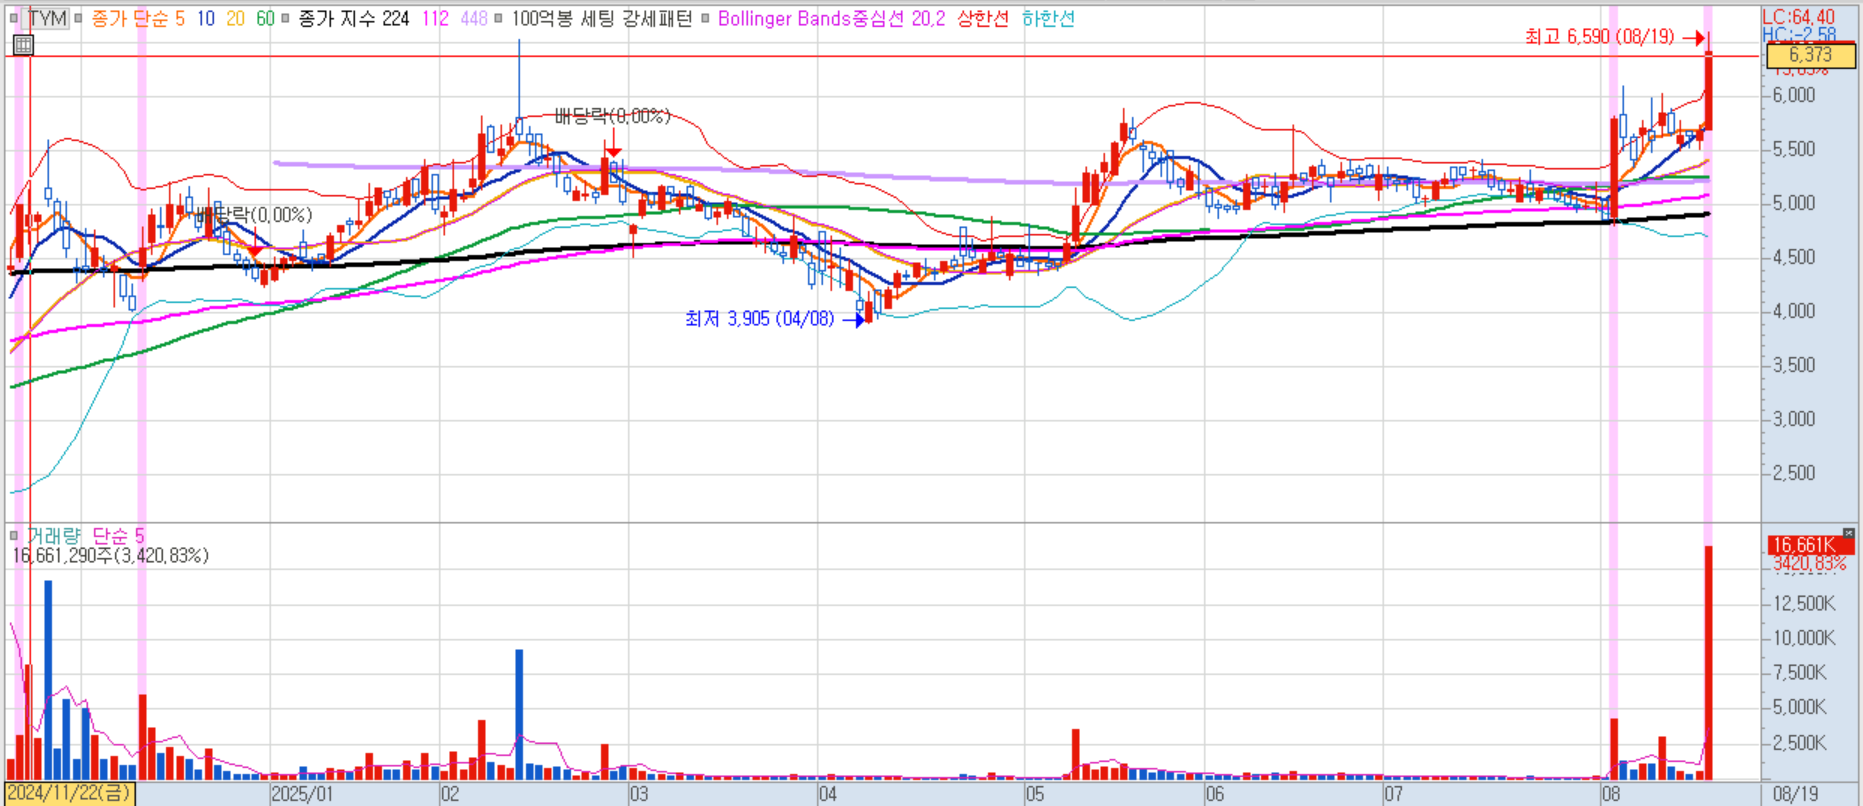Select the magenta 112 indicator label
1863x806 pixels.
pyautogui.click(x=435, y=18)
